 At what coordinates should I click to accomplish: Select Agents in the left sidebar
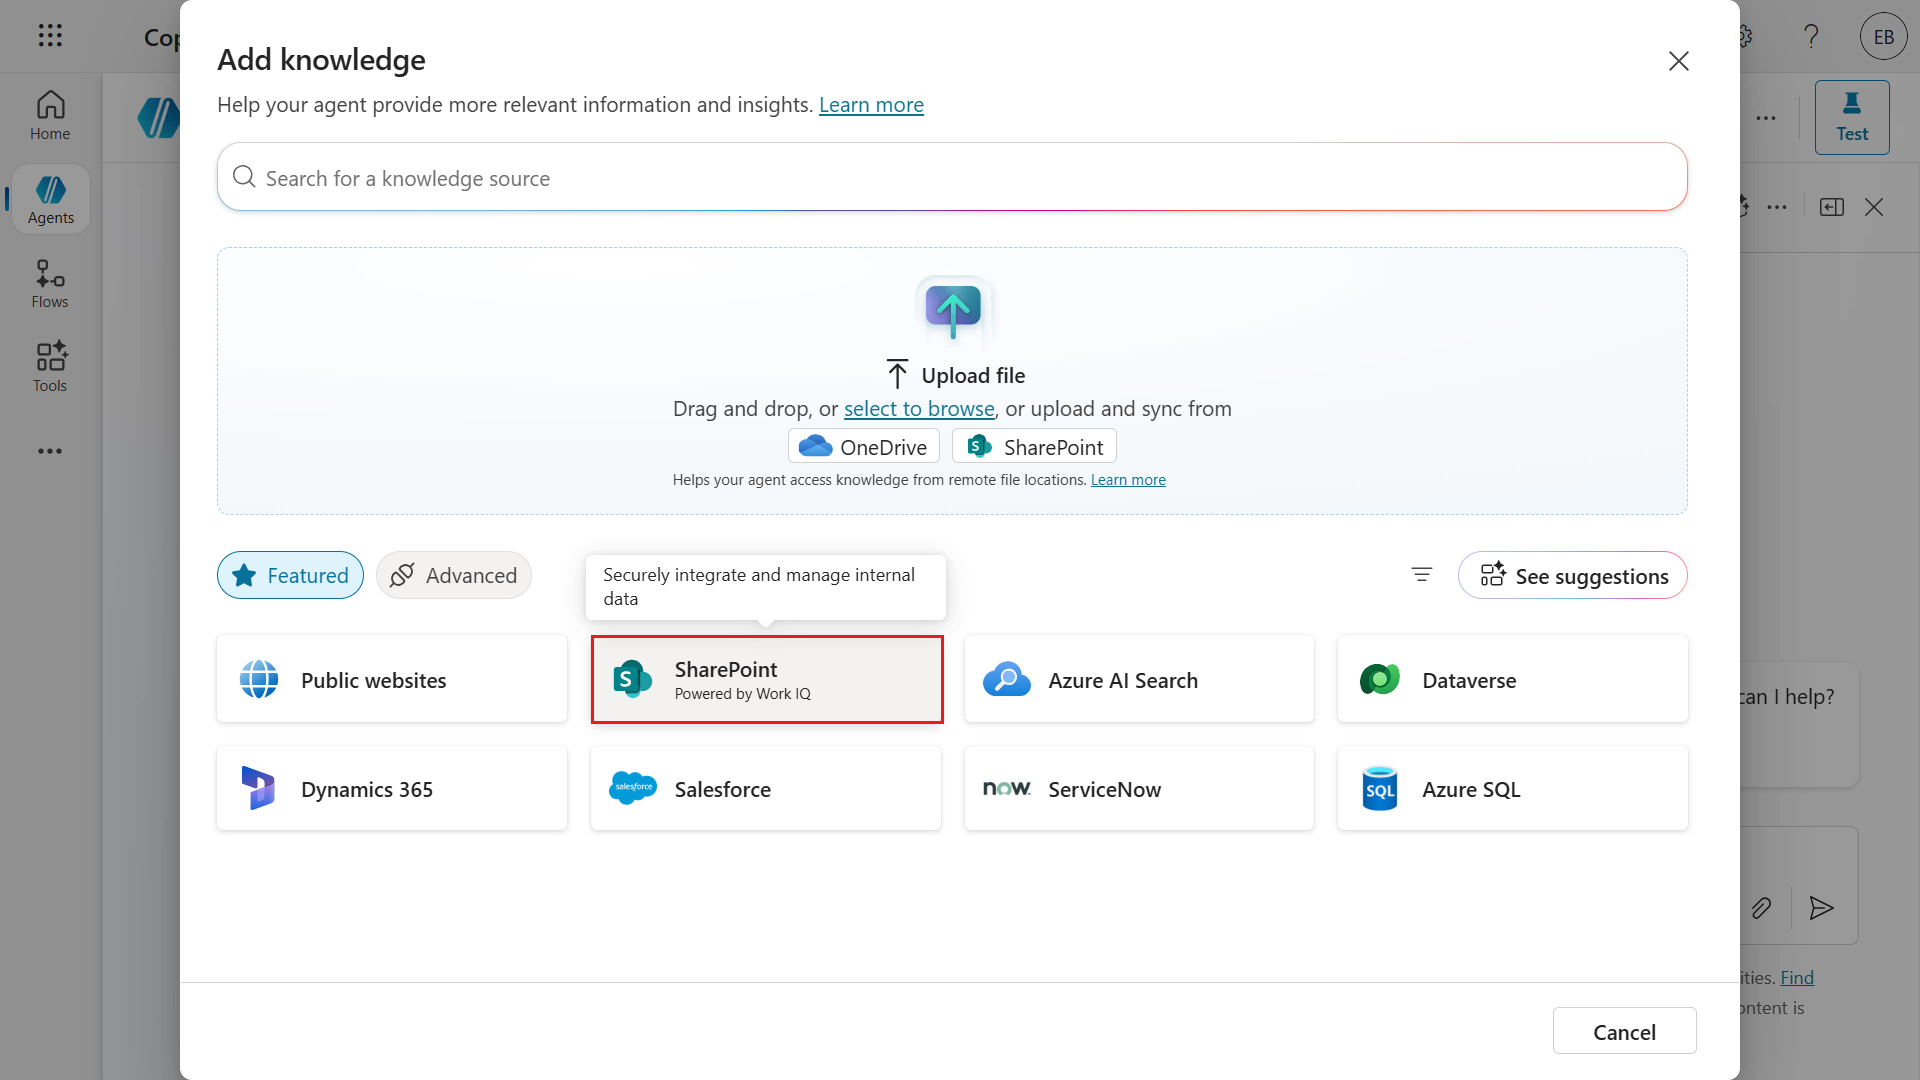tap(50, 198)
